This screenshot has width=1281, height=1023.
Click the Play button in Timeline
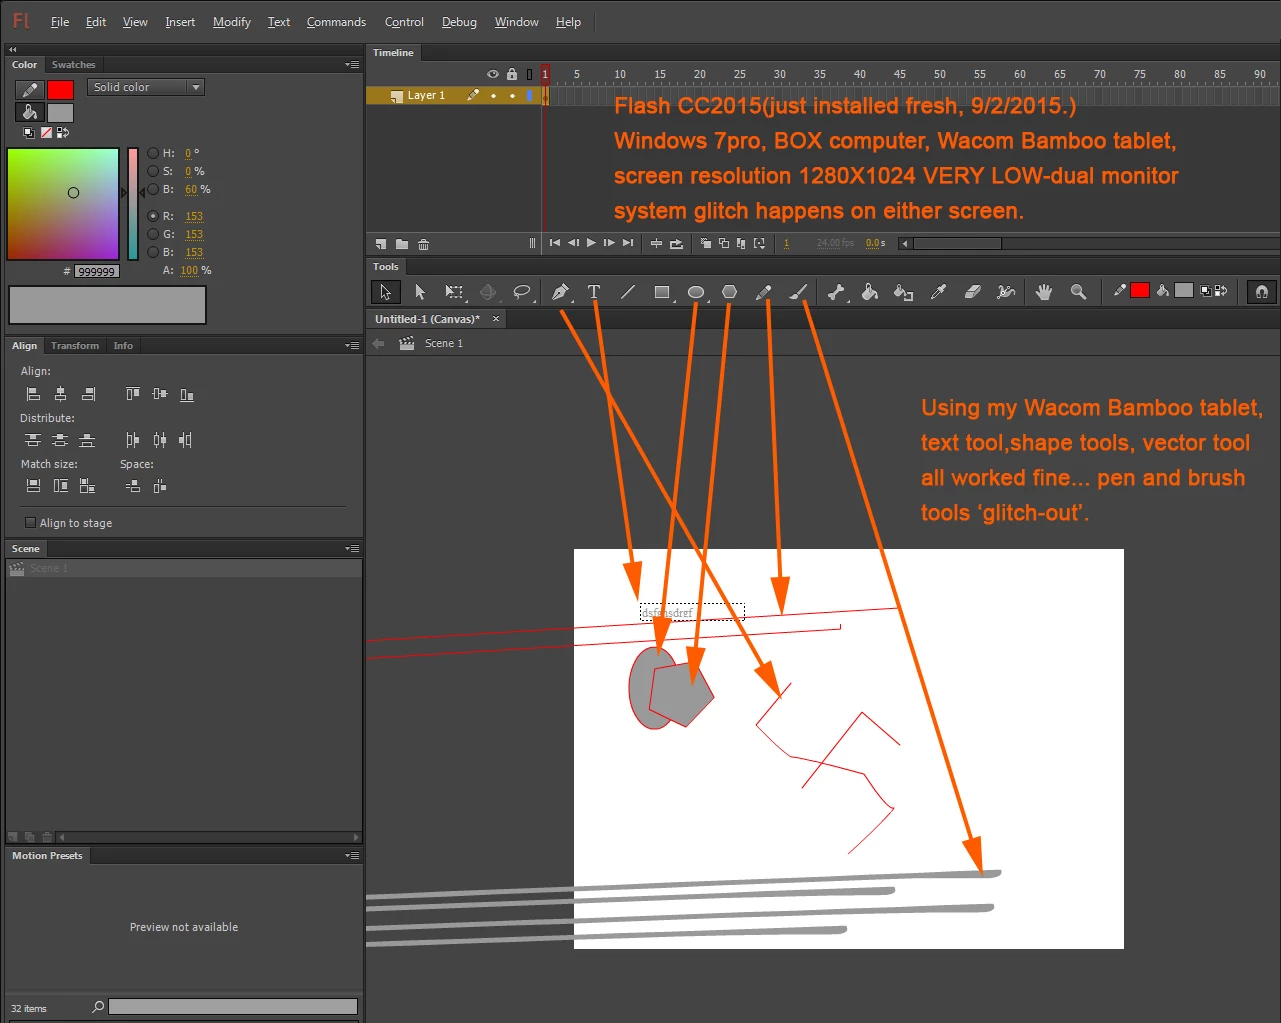tap(591, 243)
